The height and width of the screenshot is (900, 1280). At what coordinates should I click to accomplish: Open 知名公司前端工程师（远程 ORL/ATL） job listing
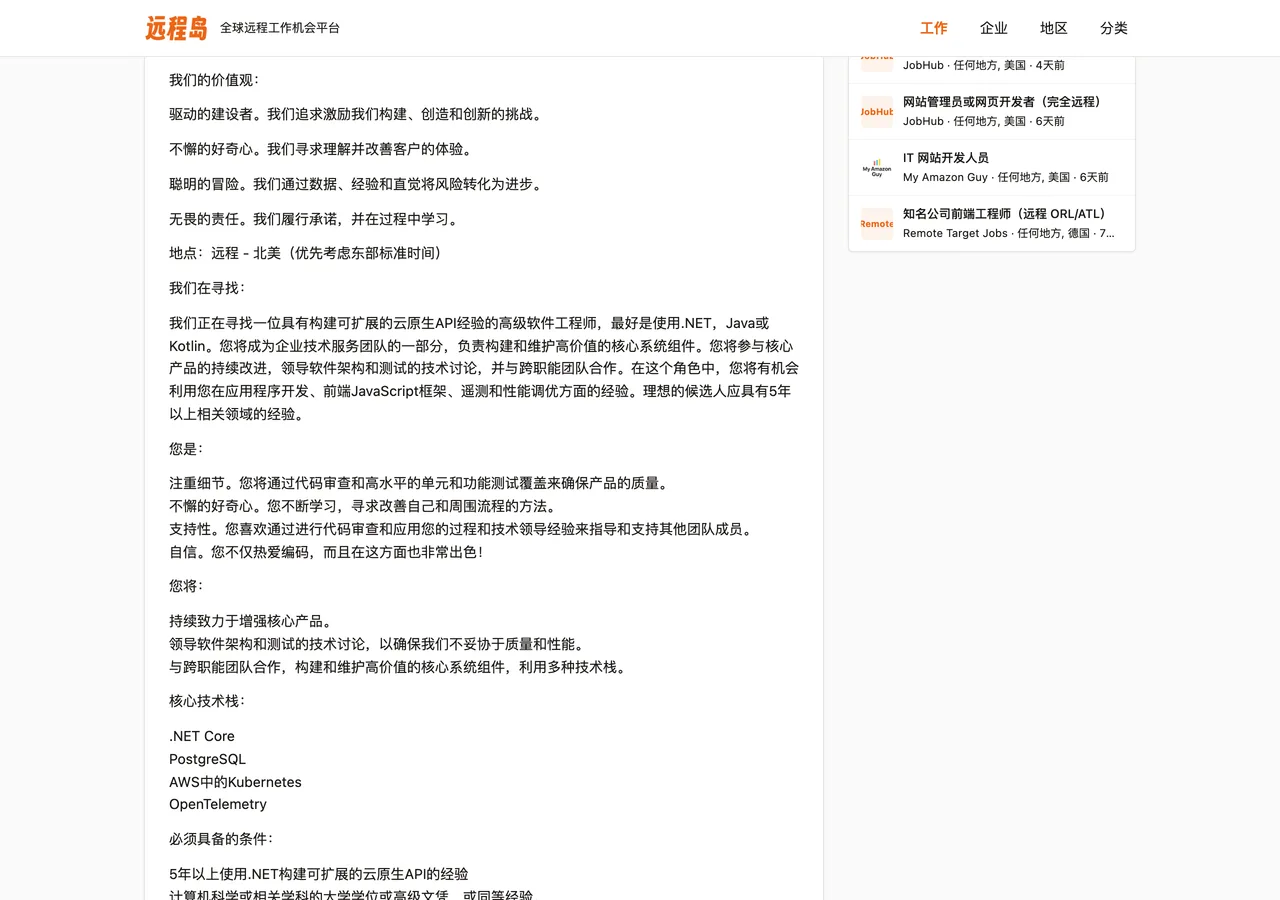1004,214
